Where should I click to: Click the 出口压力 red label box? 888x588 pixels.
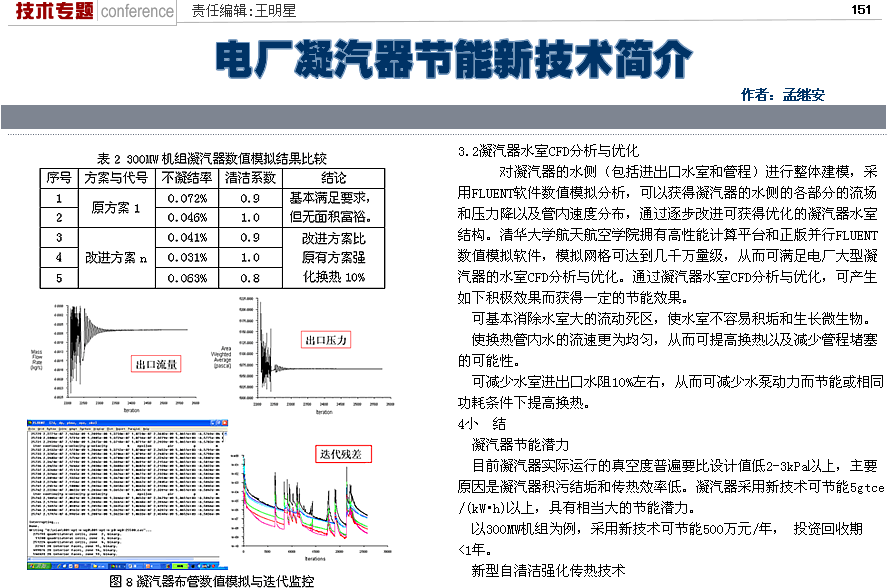[x=325, y=341]
